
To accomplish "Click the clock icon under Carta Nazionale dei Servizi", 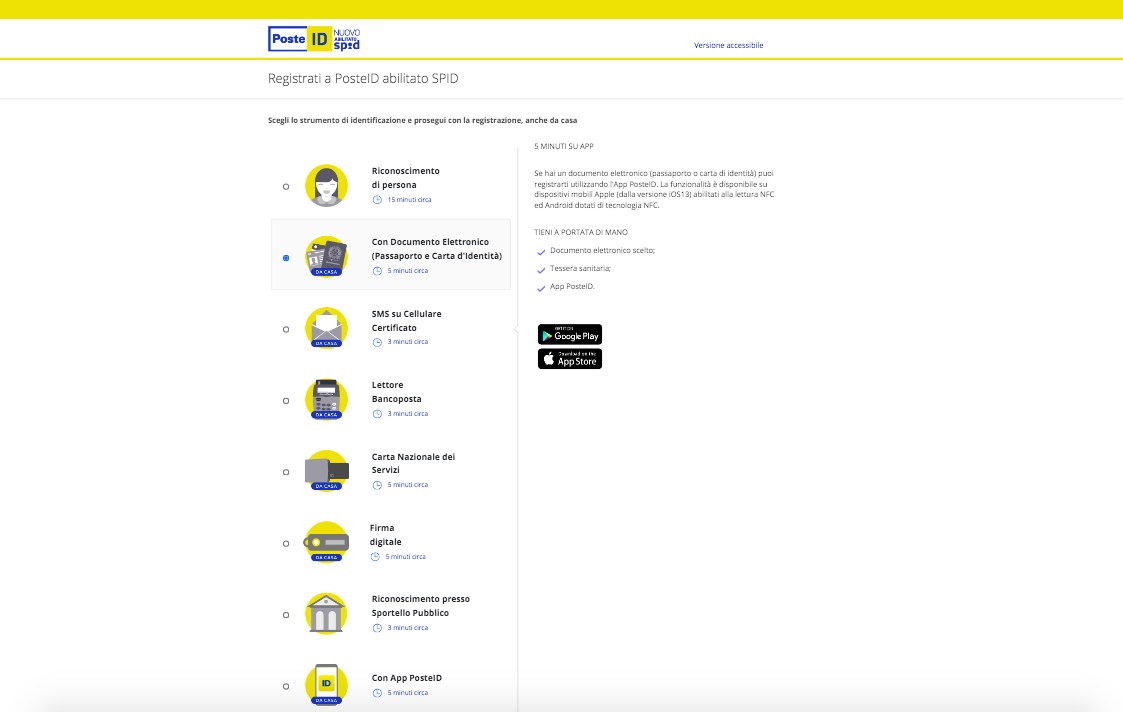I will coord(377,485).
